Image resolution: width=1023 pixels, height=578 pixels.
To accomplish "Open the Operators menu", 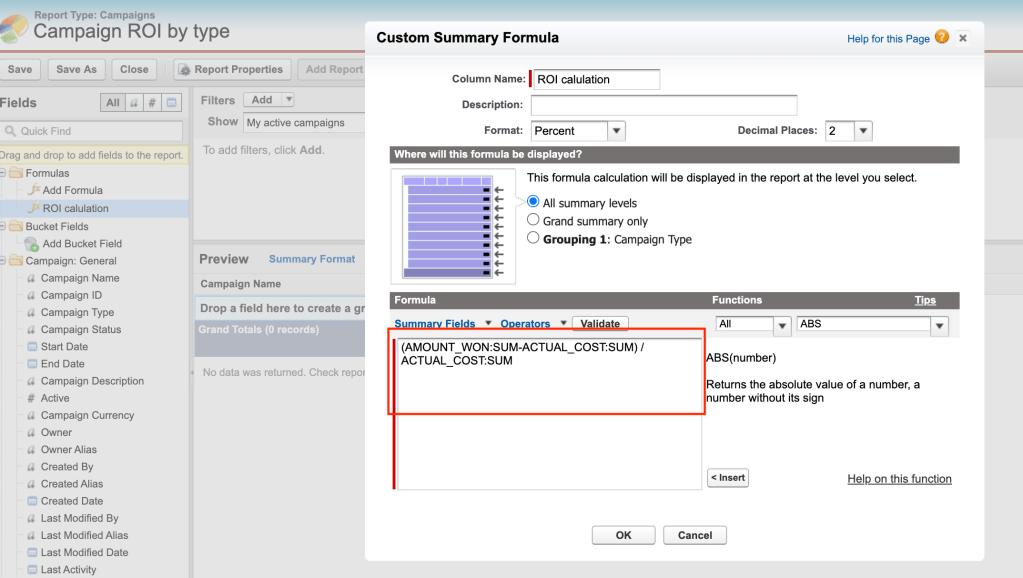I will 533,324.
